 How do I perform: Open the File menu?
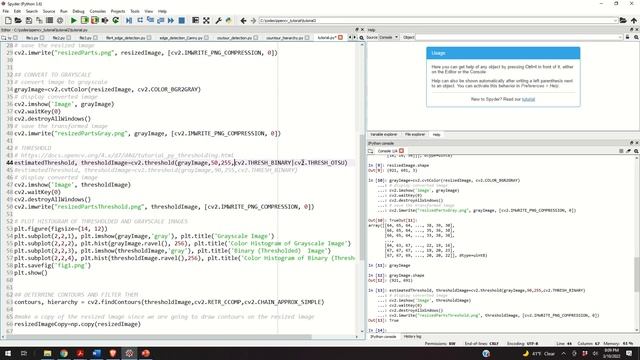(6, 11)
